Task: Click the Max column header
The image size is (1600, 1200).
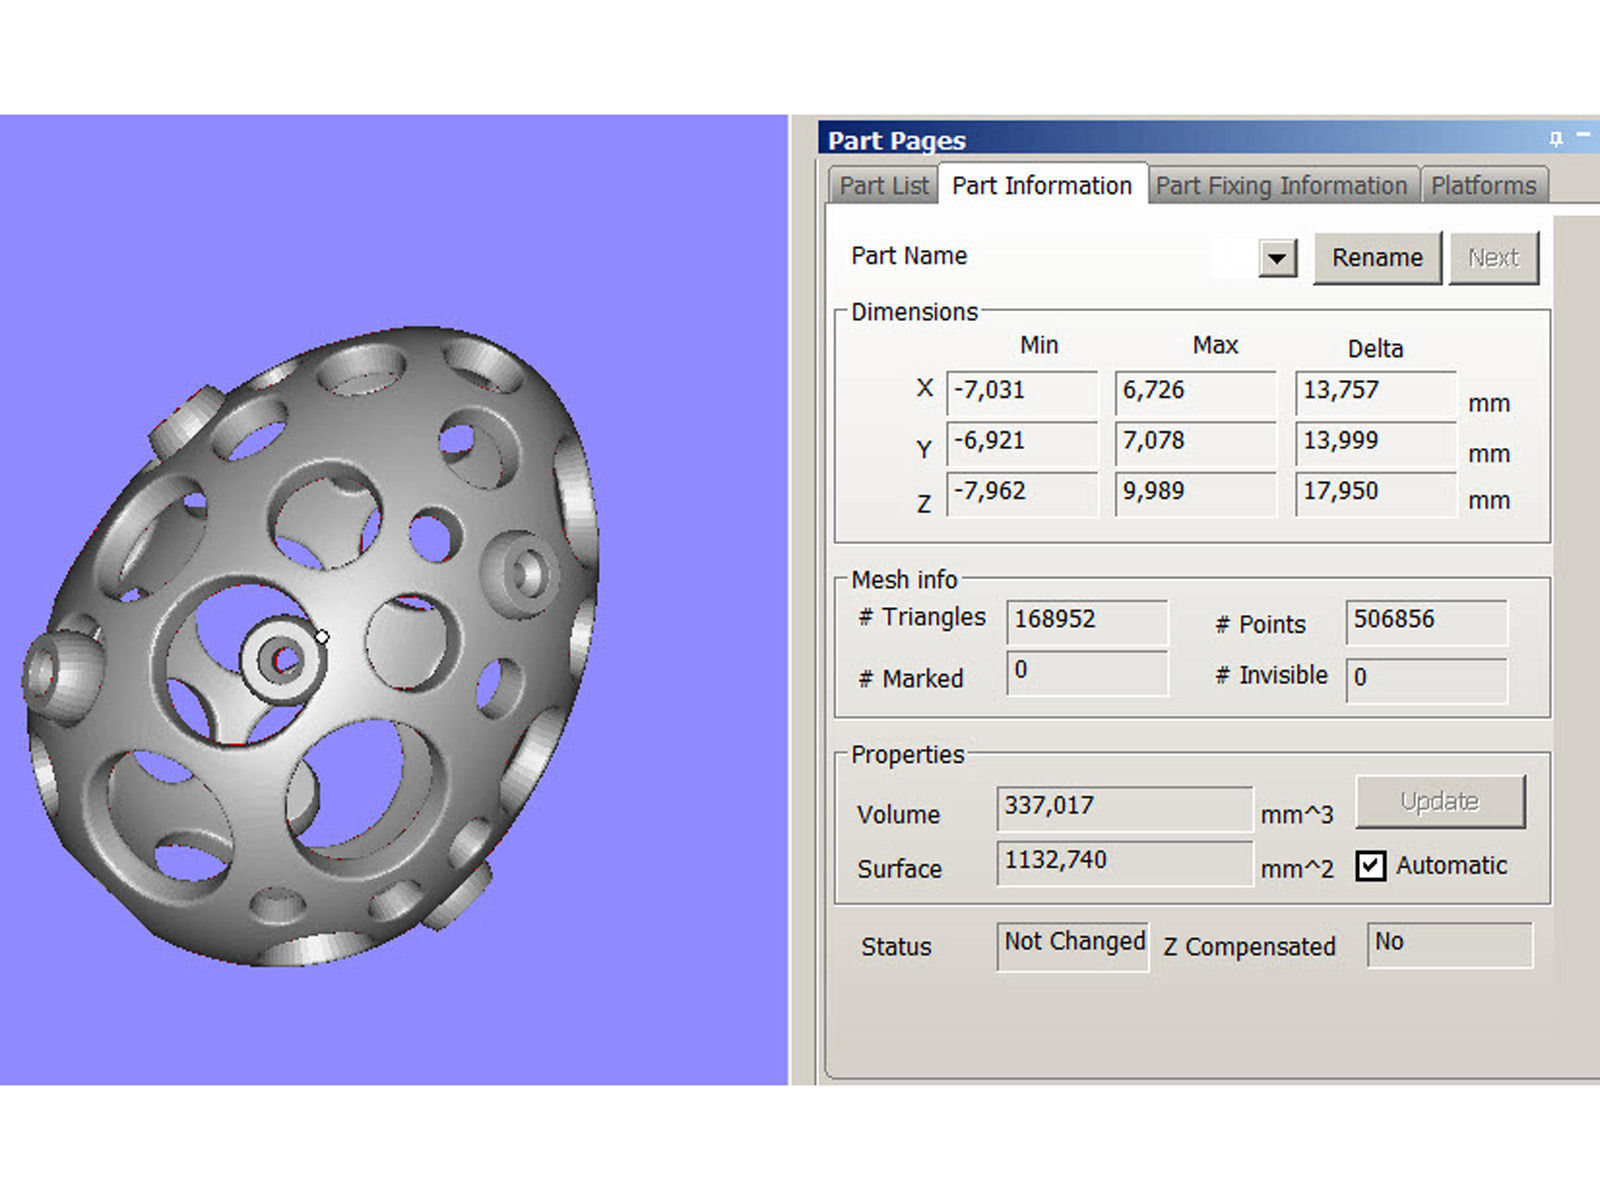Action: [x=1215, y=345]
